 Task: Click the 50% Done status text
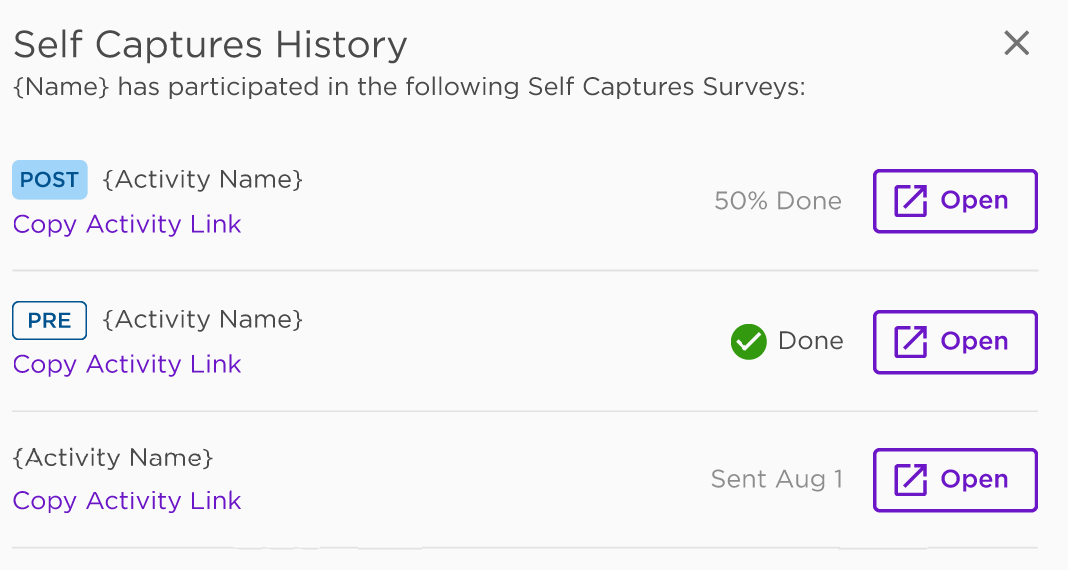pos(778,201)
